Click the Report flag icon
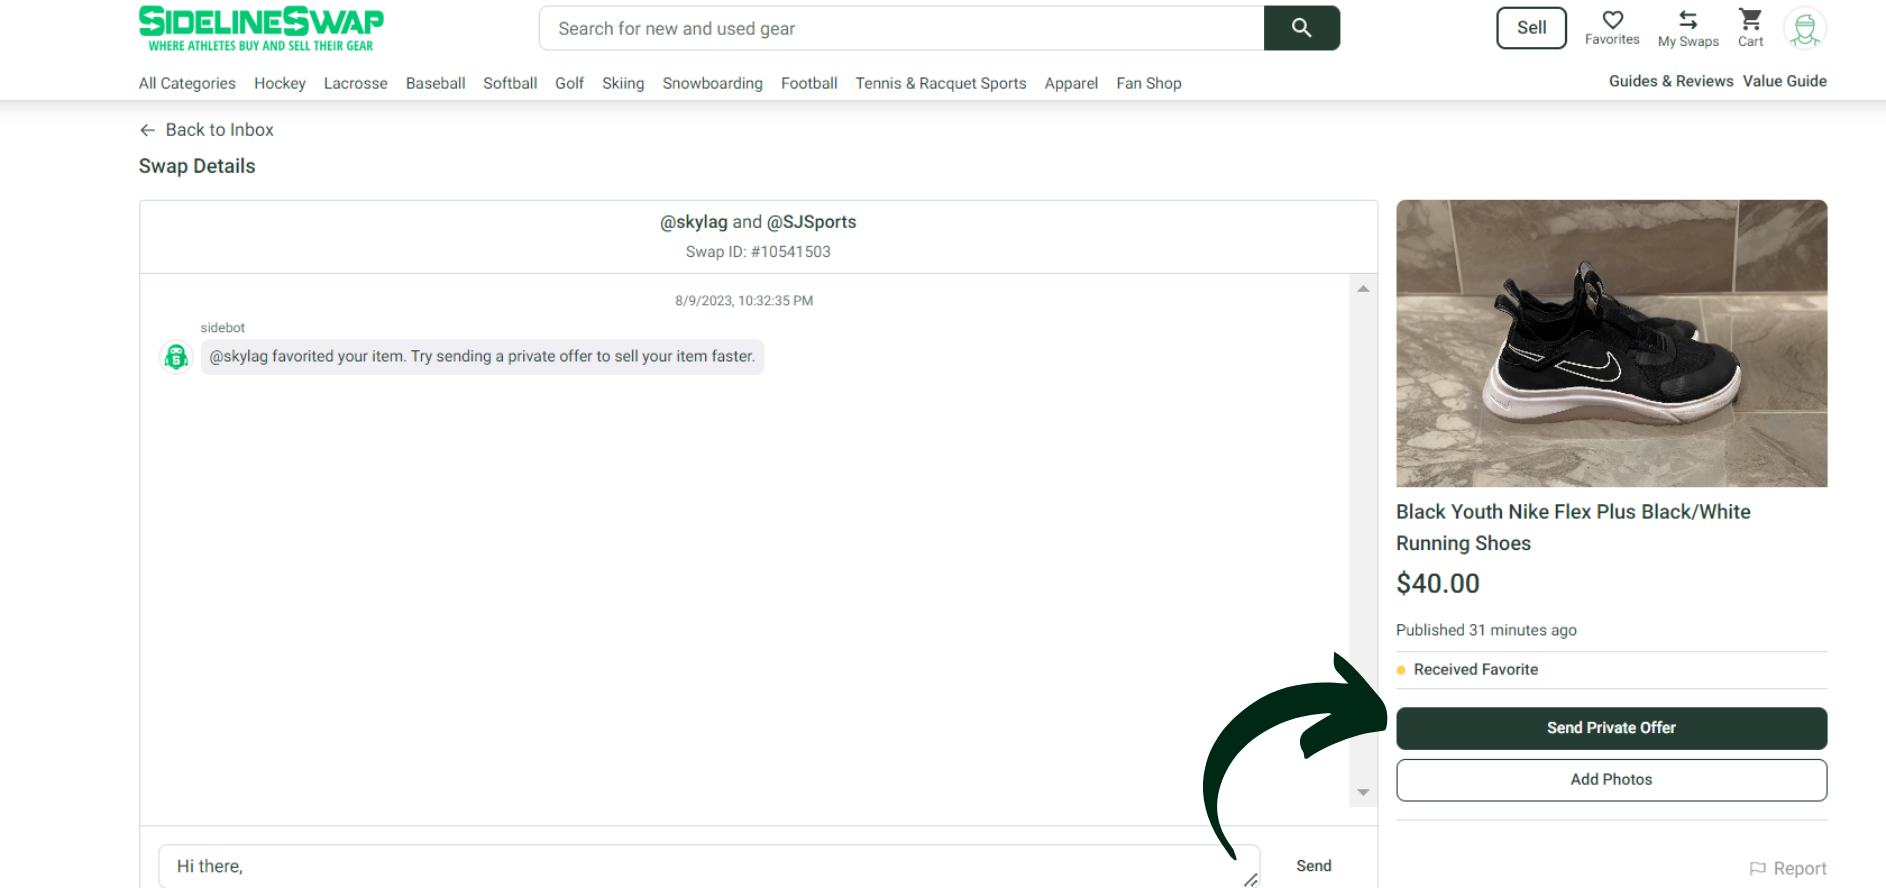The width and height of the screenshot is (1886, 888). (x=1758, y=869)
